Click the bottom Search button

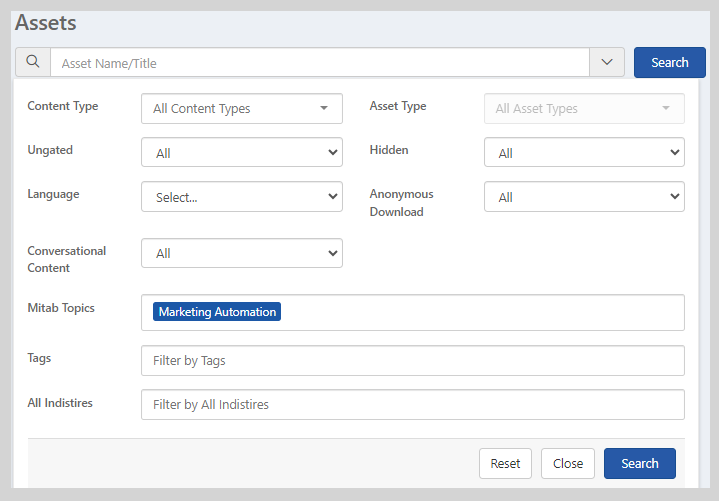(x=639, y=463)
